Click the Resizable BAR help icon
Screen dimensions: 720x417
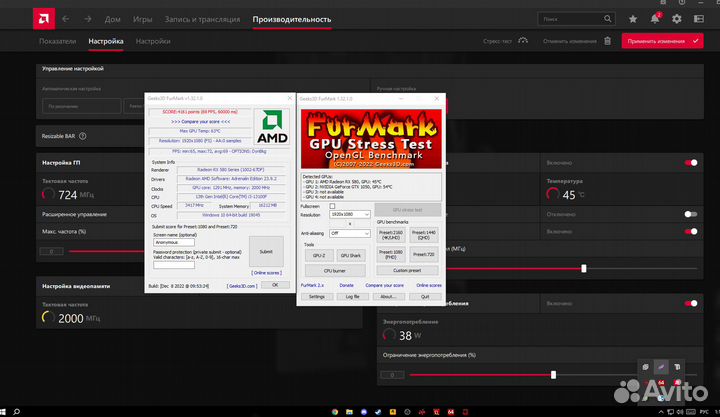pos(83,136)
